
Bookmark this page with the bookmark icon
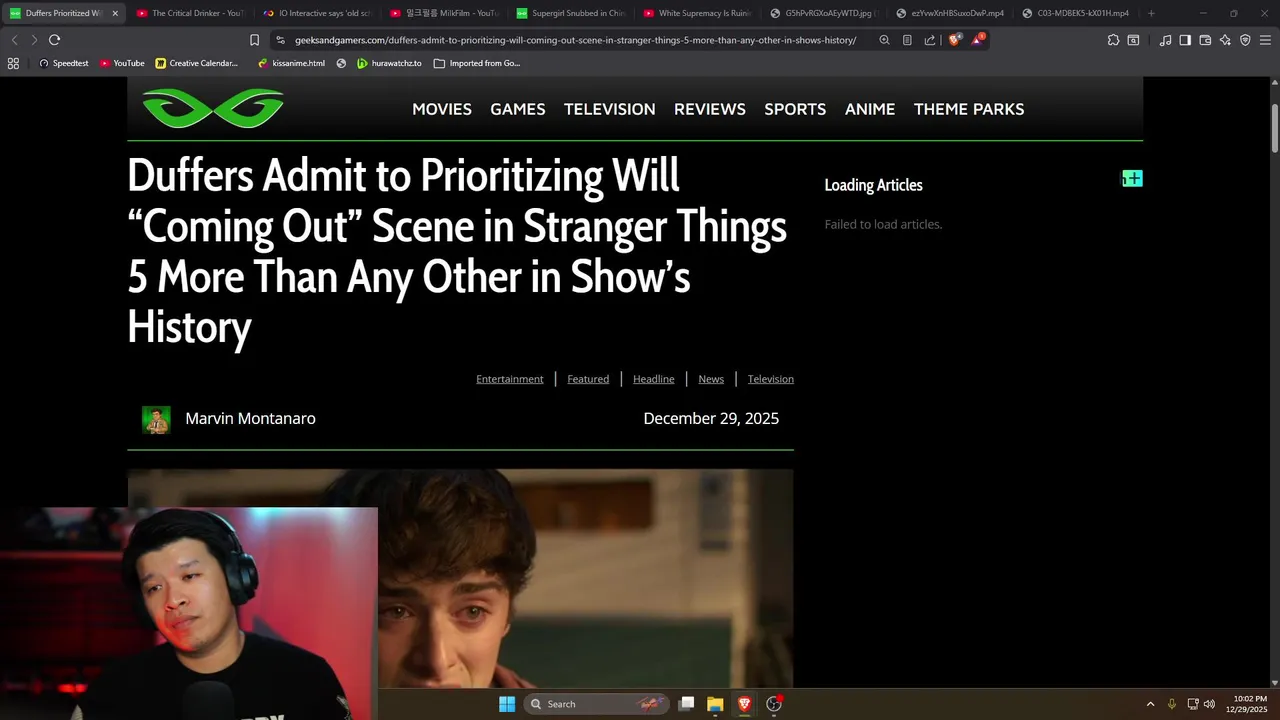click(x=254, y=40)
